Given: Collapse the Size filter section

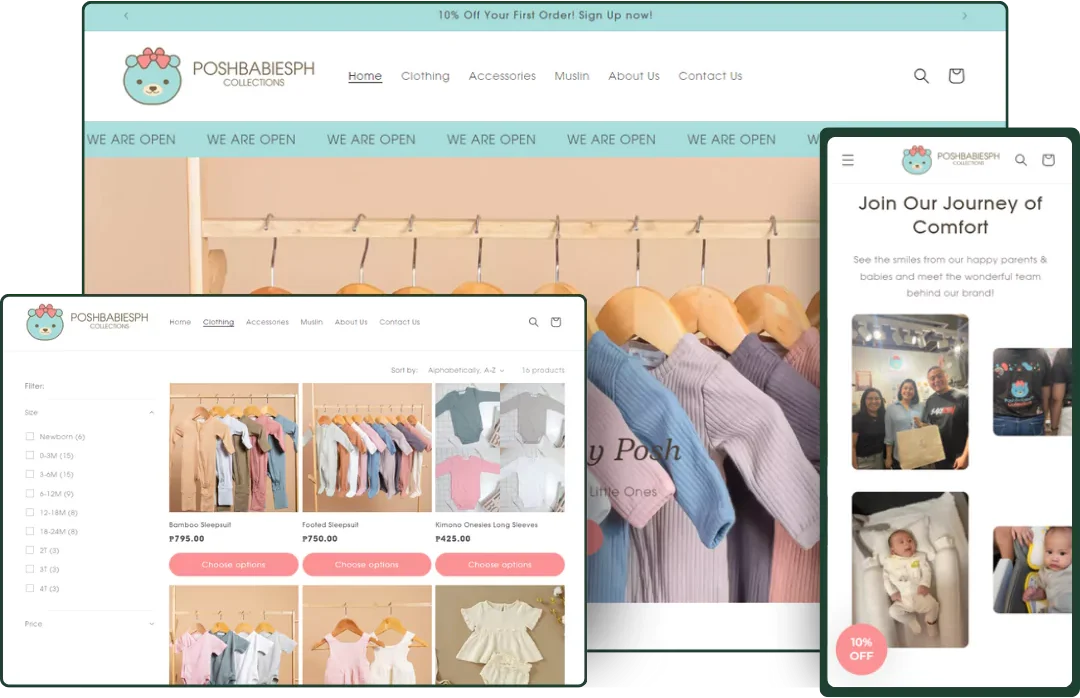Looking at the screenshot, I should pos(151,412).
